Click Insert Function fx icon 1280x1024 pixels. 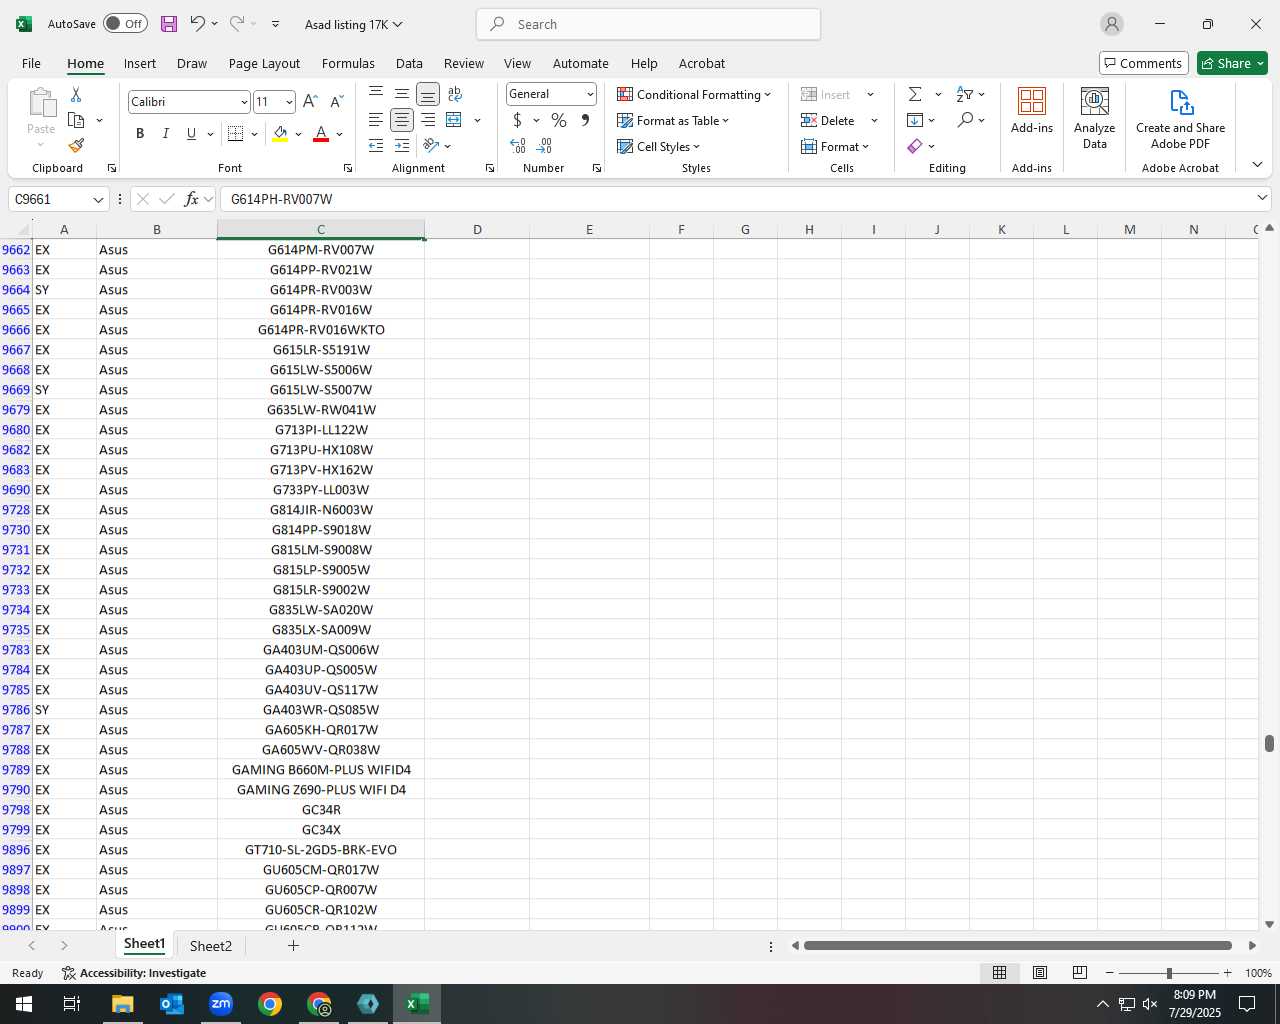click(x=192, y=199)
